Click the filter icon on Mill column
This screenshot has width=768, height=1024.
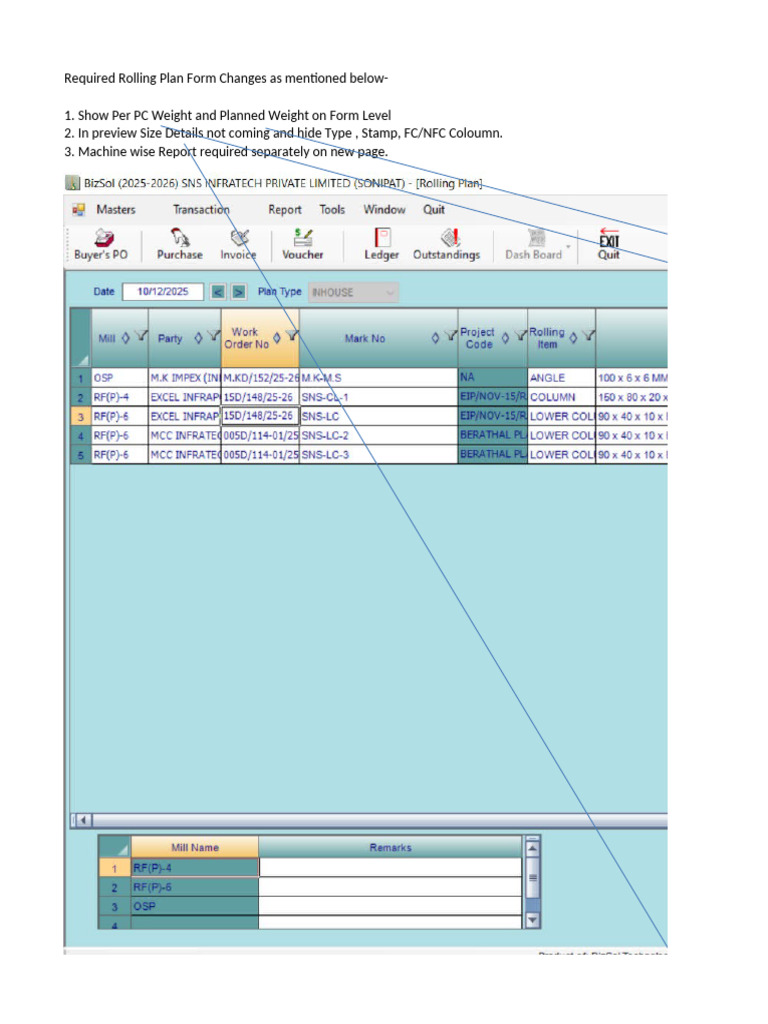[141, 337]
